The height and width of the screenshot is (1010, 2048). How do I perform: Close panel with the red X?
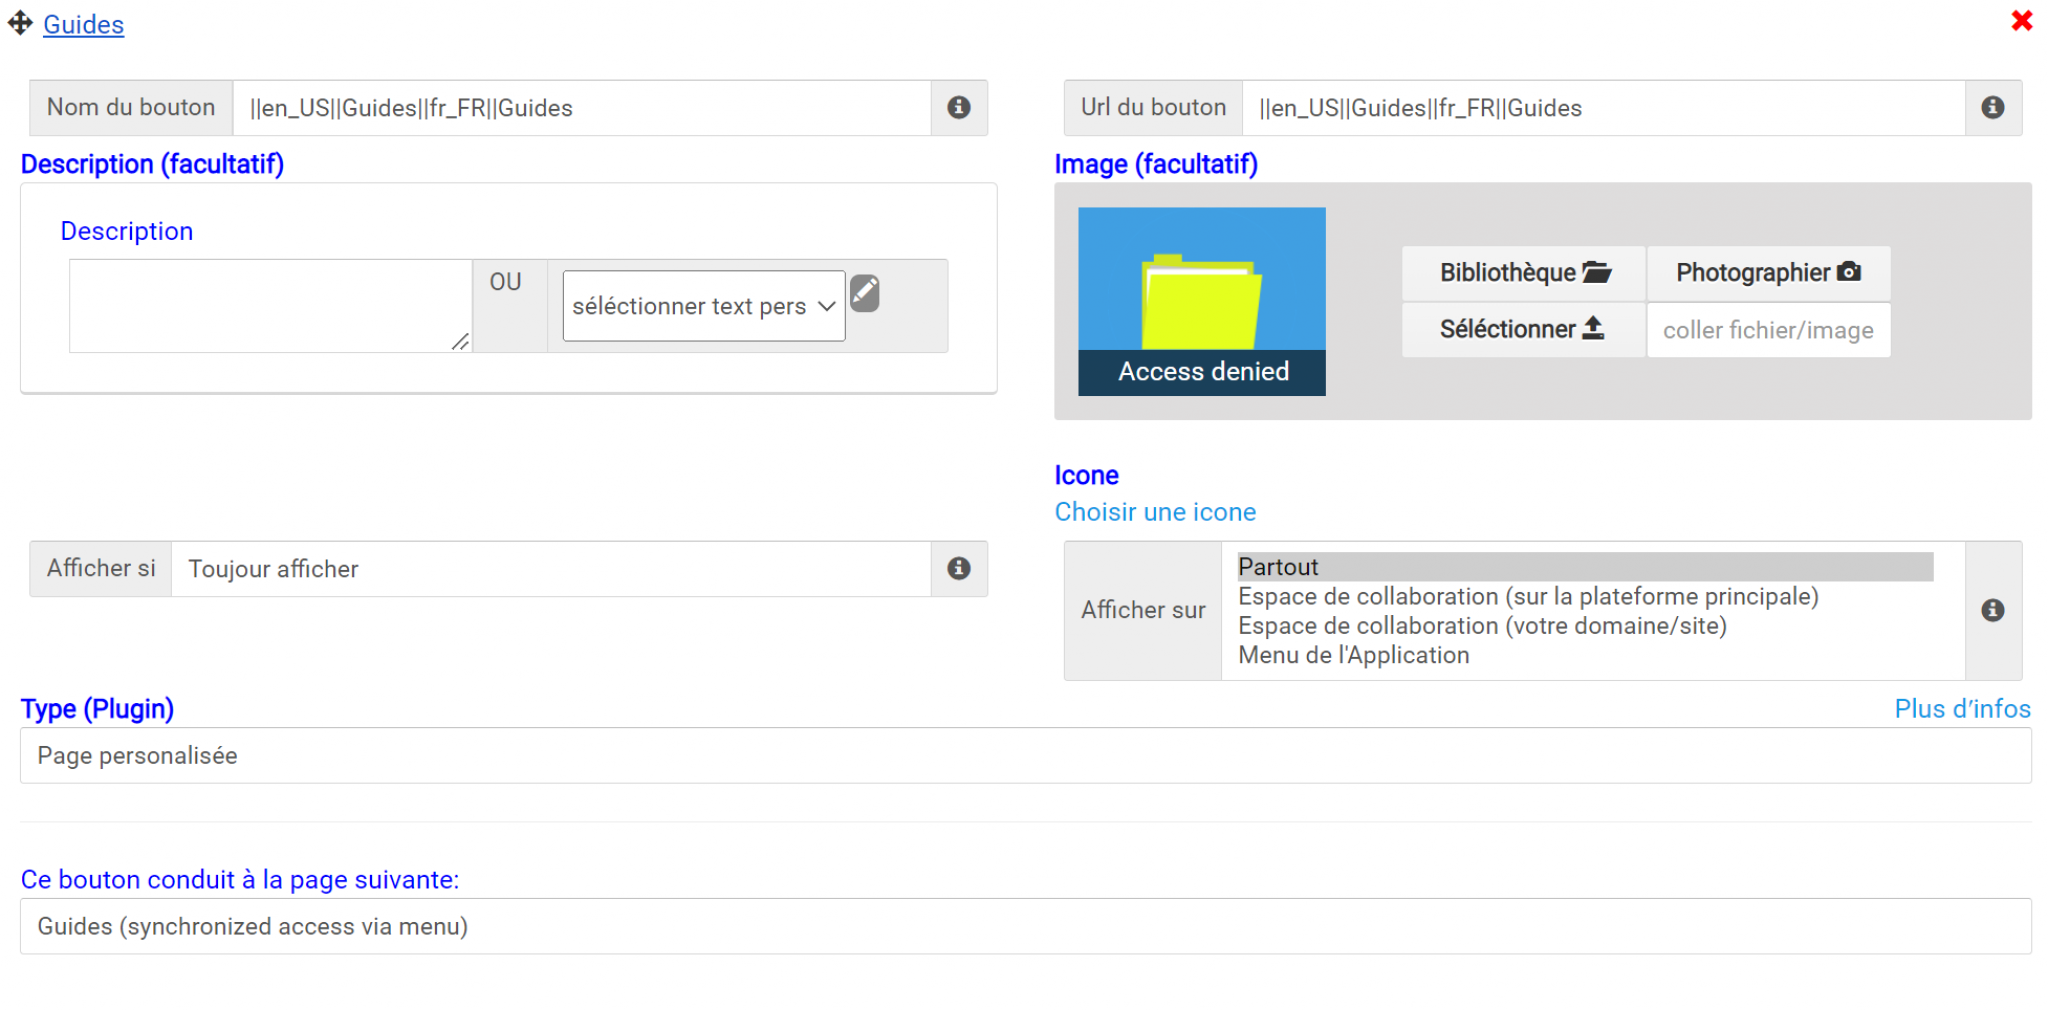[2021, 21]
